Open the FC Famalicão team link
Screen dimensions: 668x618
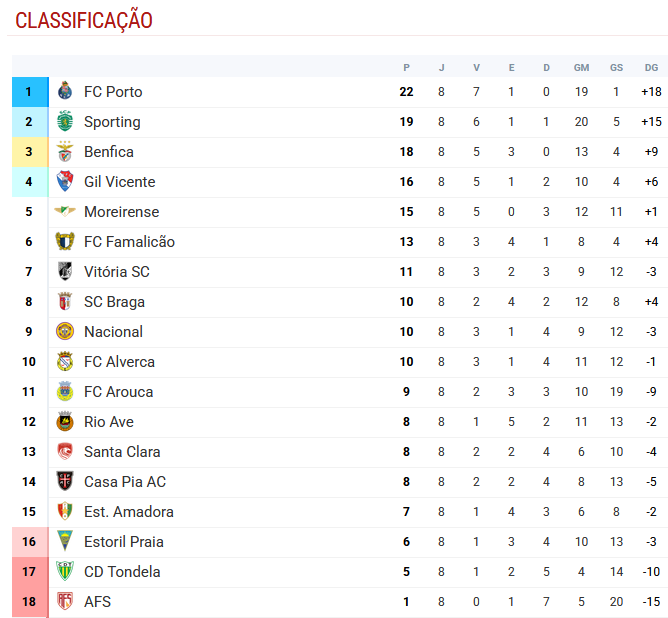point(129,242)
